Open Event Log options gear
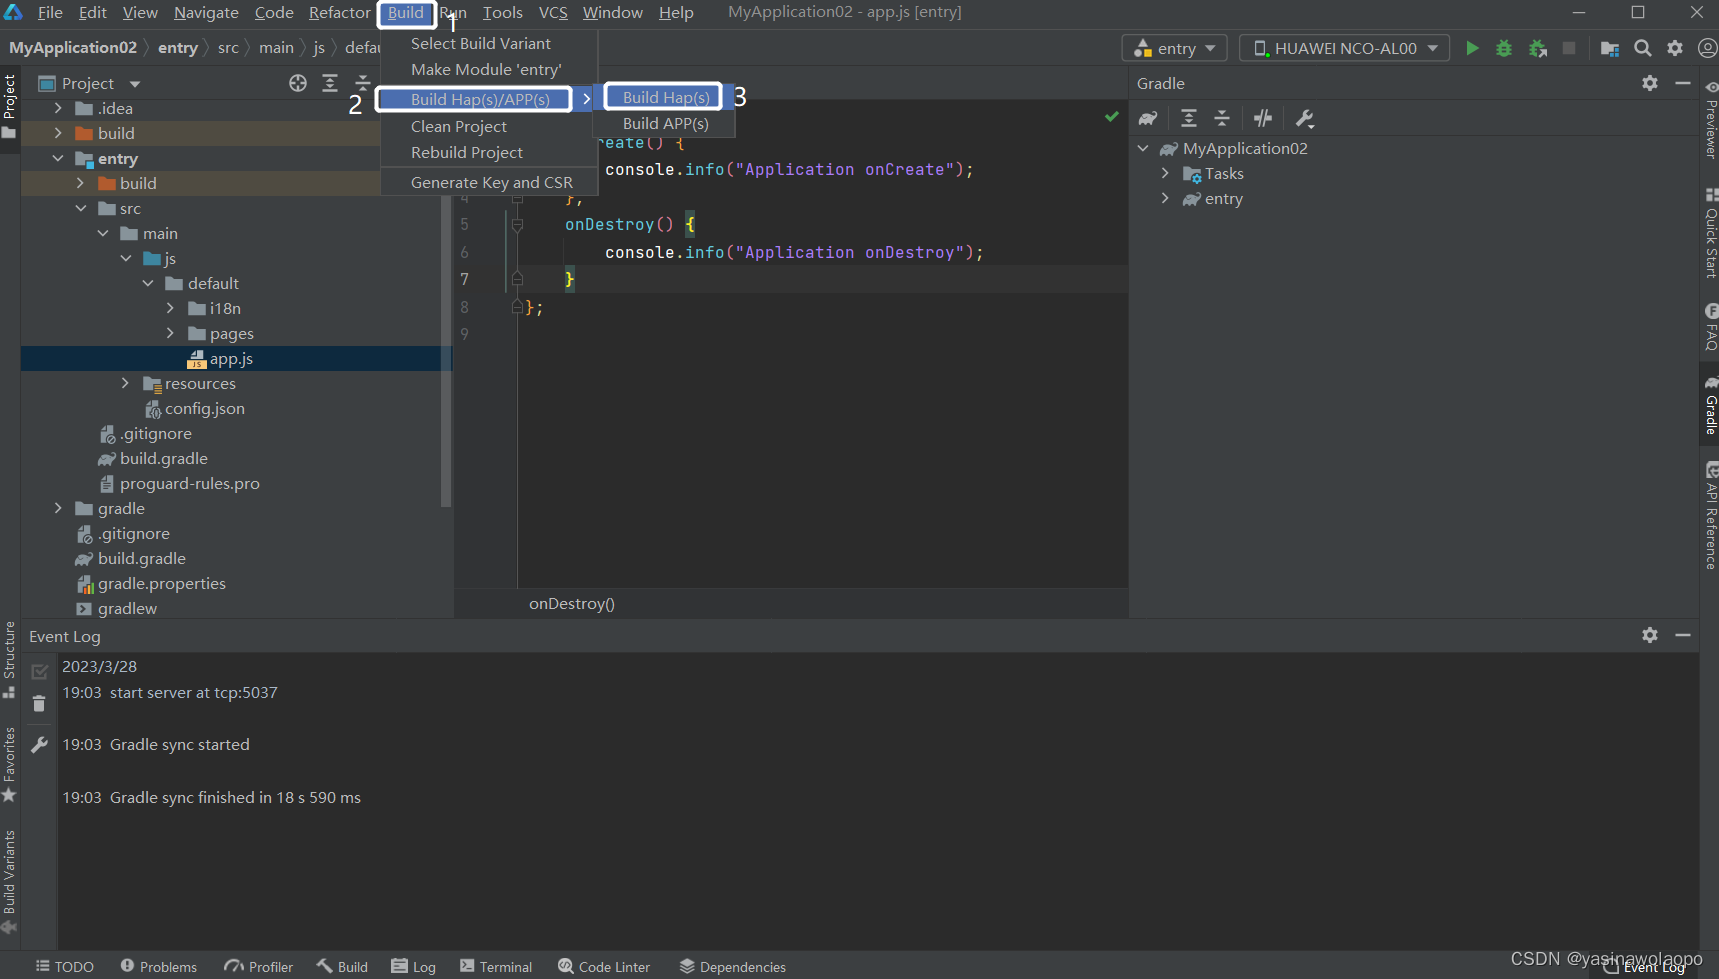The image size is (1719, 979). pos(1650,635)
